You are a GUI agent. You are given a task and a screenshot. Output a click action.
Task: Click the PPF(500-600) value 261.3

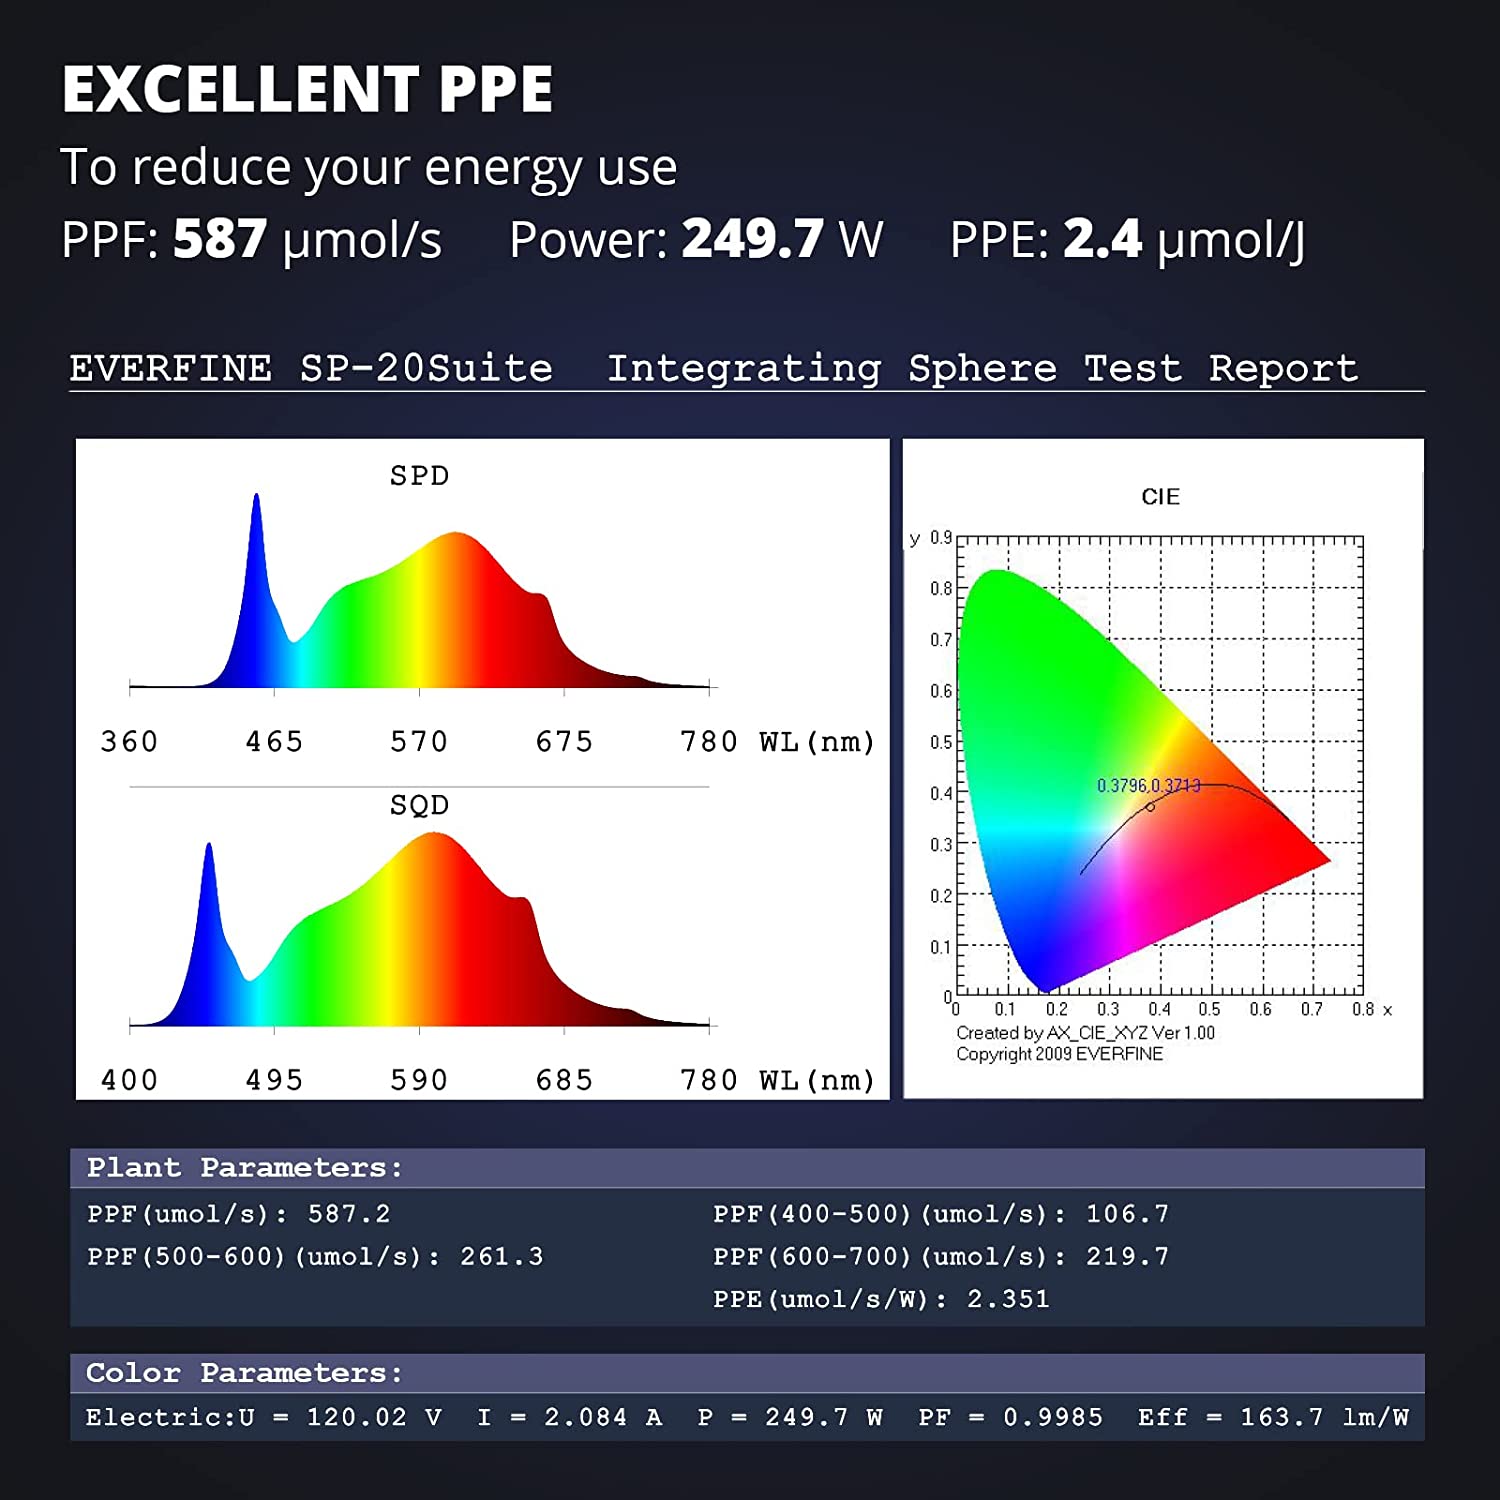click(501, 1257)
